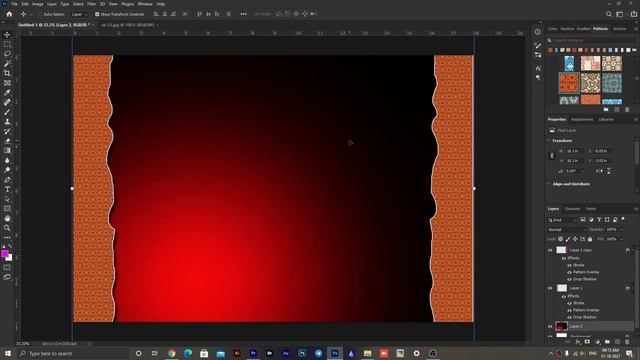The width and height of the screenshot is (640, 360).
Task: Select the Clone Stamp tool
Action: click(7, 122)
